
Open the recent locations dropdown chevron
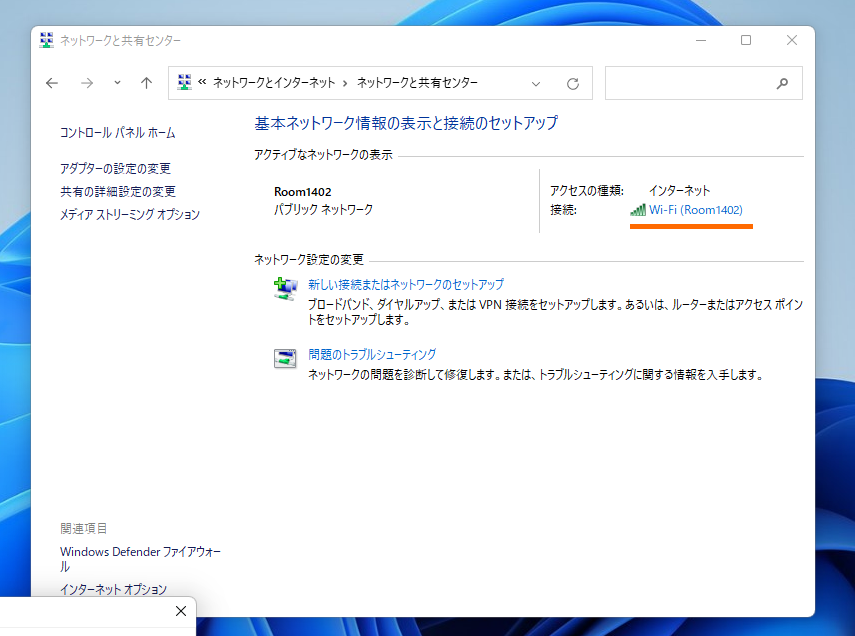pos(115,83)
